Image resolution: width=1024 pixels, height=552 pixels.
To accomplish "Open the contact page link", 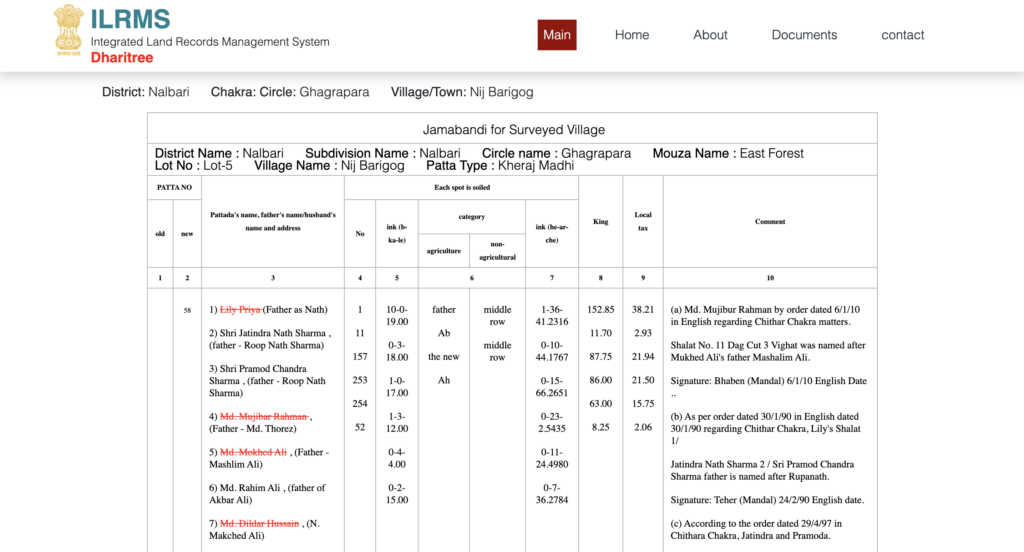I will pos(902,35).
